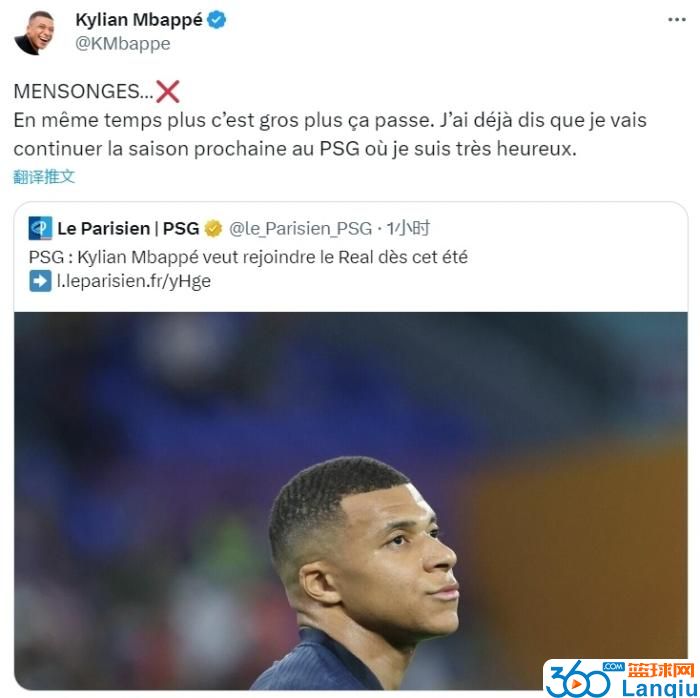Open Kylian Mbappé's profile avatar
700x698 pixels.
[35, 32]
